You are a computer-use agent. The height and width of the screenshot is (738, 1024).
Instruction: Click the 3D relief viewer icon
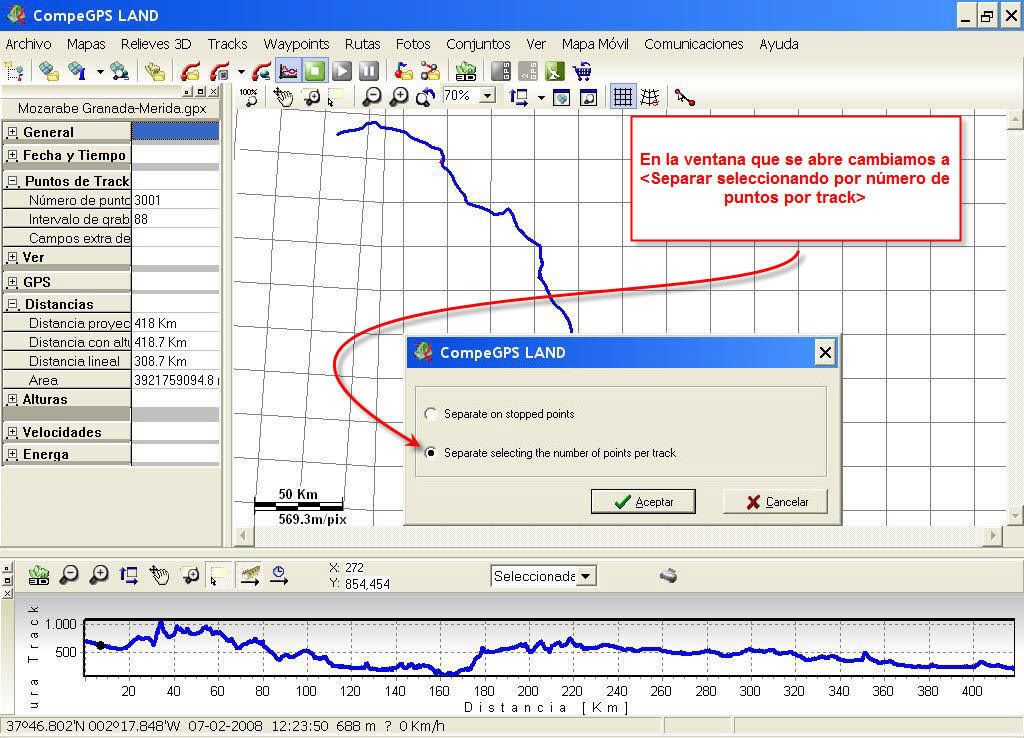tap(466, 71)
